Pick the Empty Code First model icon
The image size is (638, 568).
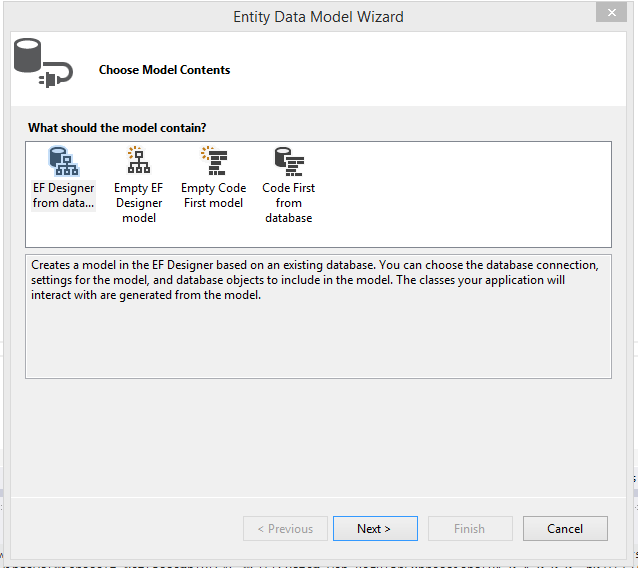[214, 161]
